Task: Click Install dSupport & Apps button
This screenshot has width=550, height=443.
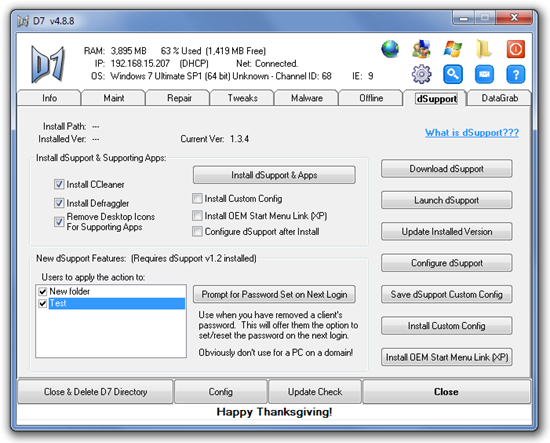Action: click(274, 175)
